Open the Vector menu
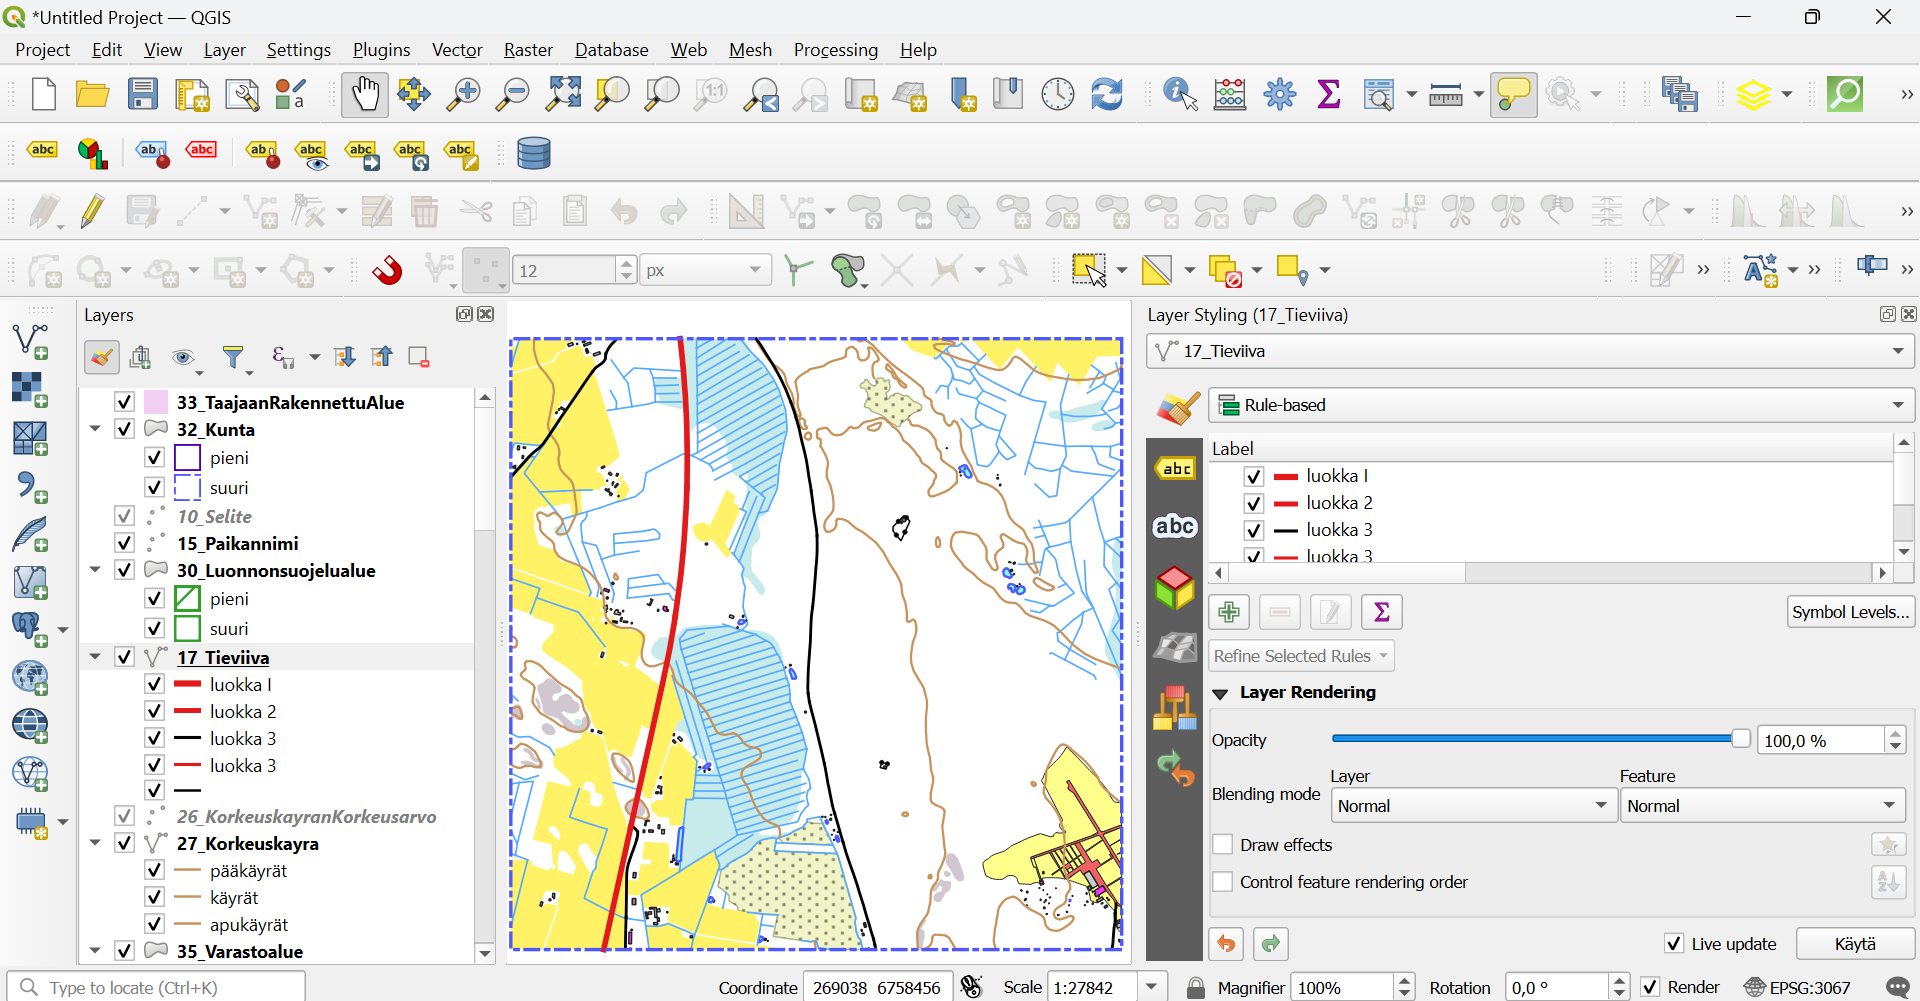This screenshot has width=1920, height=1001. [x=457, y=50]
